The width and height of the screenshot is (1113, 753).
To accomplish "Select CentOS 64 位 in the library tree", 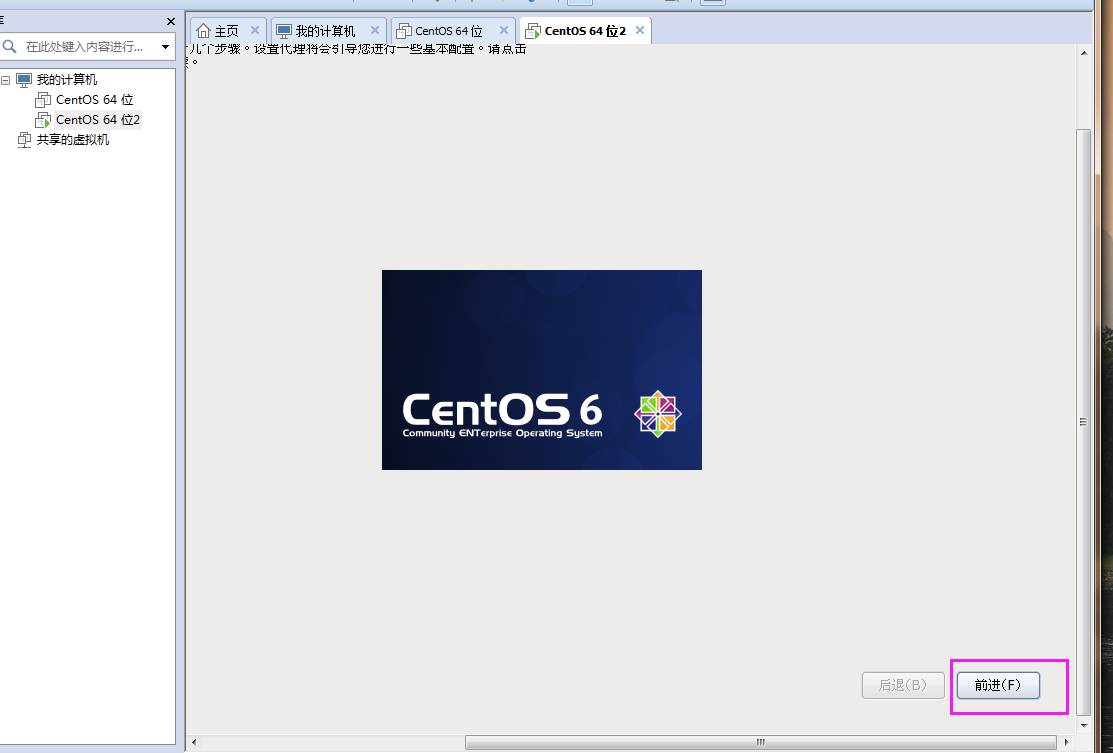I will [x=94, y=100].
